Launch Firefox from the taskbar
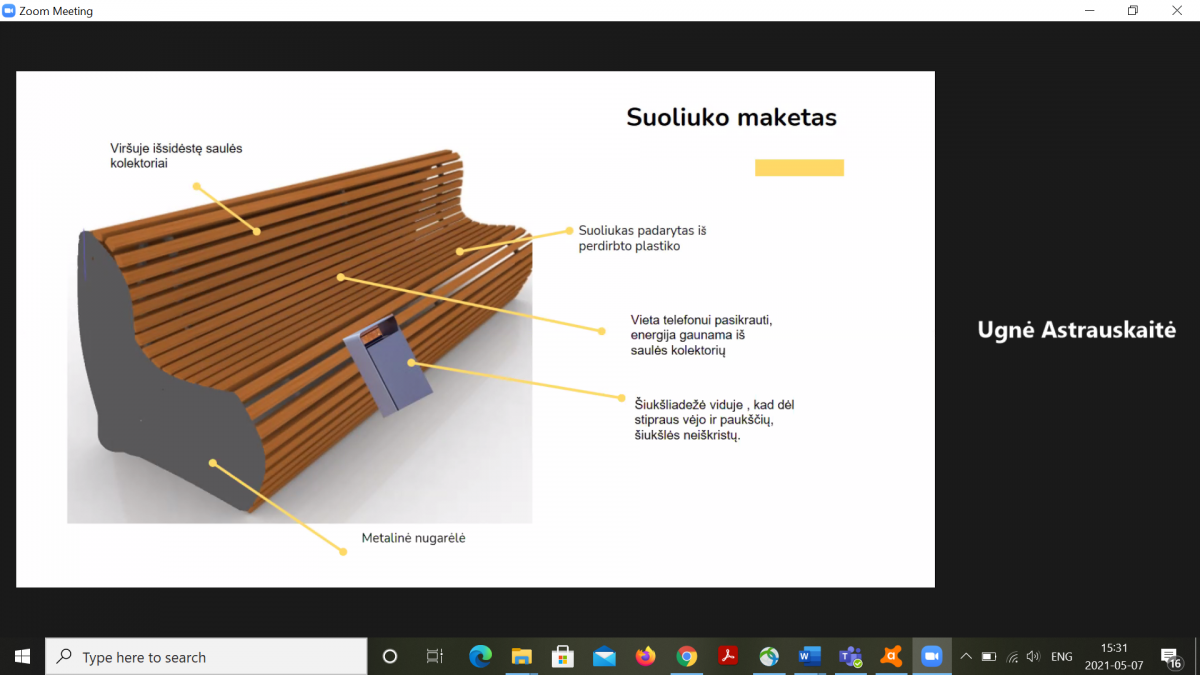Viewport: 1200px width, 675px height. [x=645, y=657]
